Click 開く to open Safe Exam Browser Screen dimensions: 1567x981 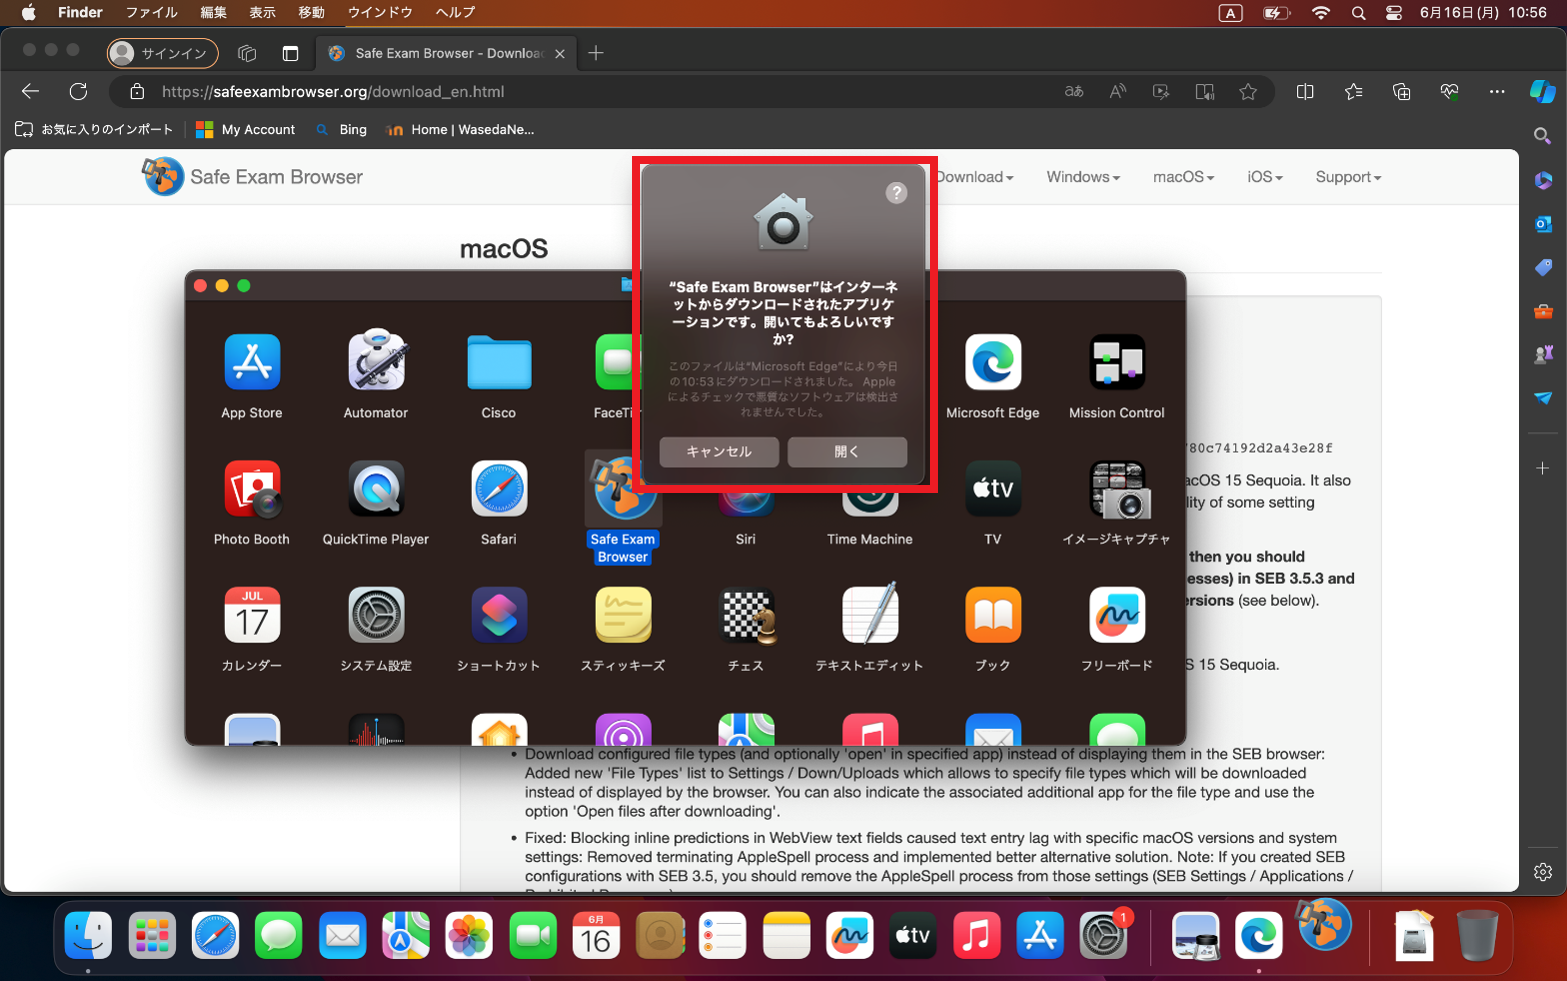click(846, 452)
